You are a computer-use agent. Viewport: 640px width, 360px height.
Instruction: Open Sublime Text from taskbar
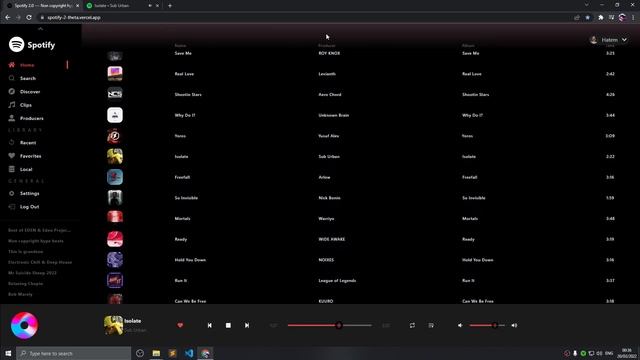173,353
